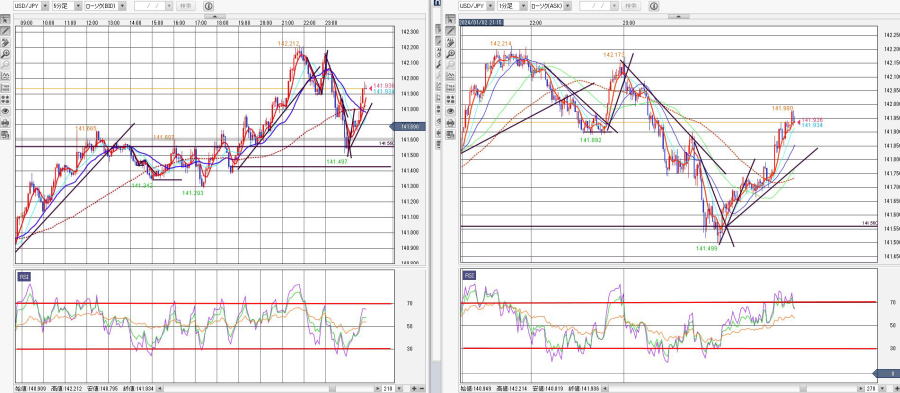Toggle the eye visibility icon in right chart
Image resolution: width=900 pixels, height=393 pixels.
point(451,111)
